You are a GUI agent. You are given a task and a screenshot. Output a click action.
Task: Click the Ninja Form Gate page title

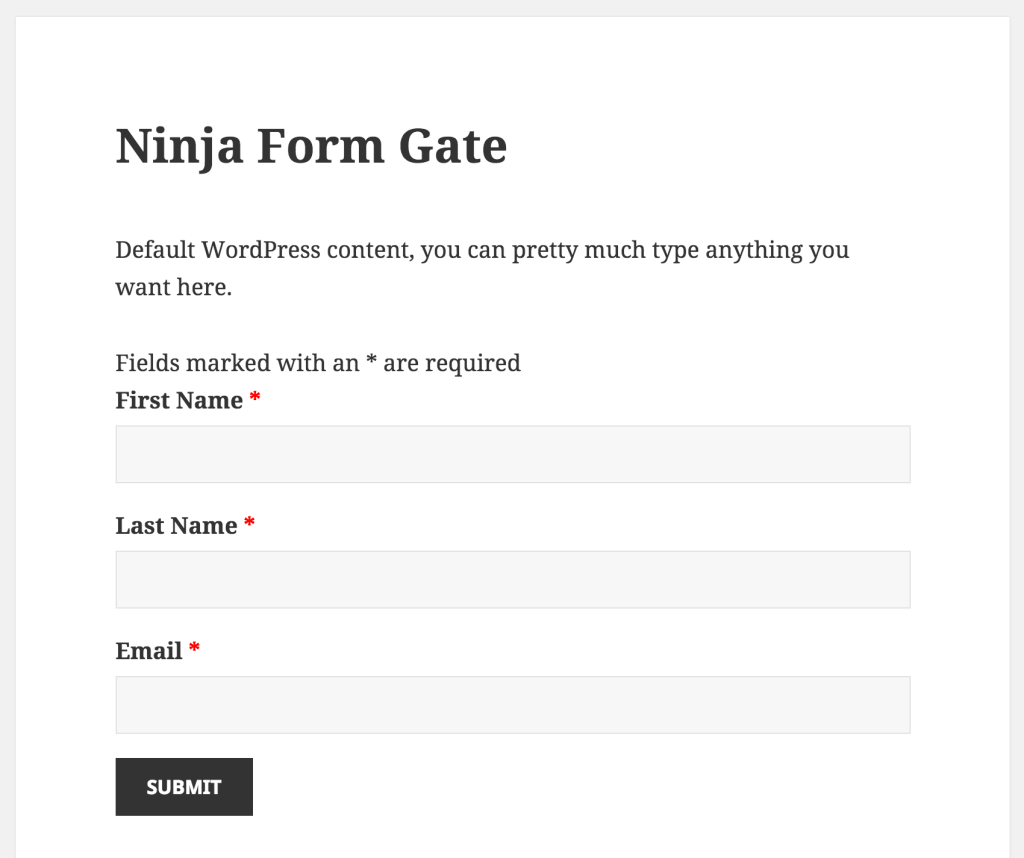[x=311, y=145]
